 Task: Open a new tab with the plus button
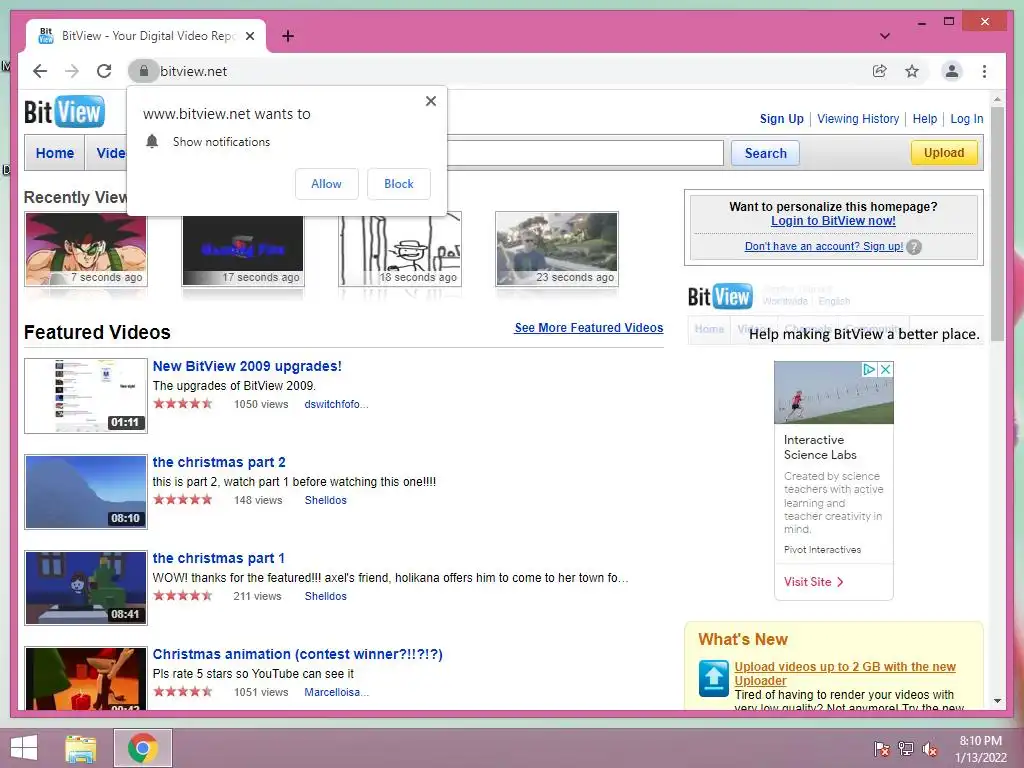[288, 36]
